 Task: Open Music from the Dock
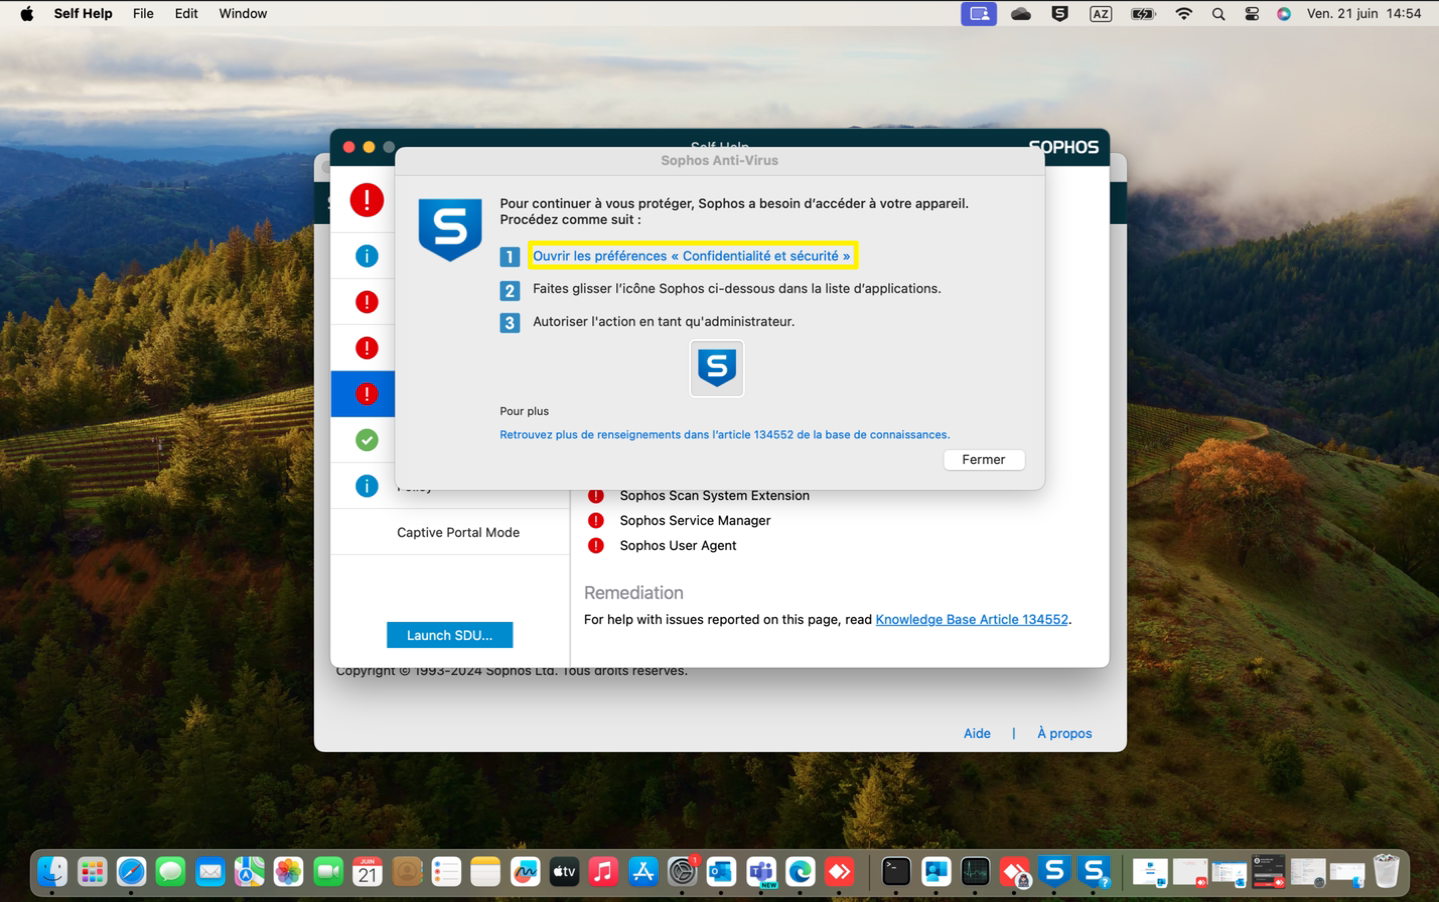coord(603,872)
